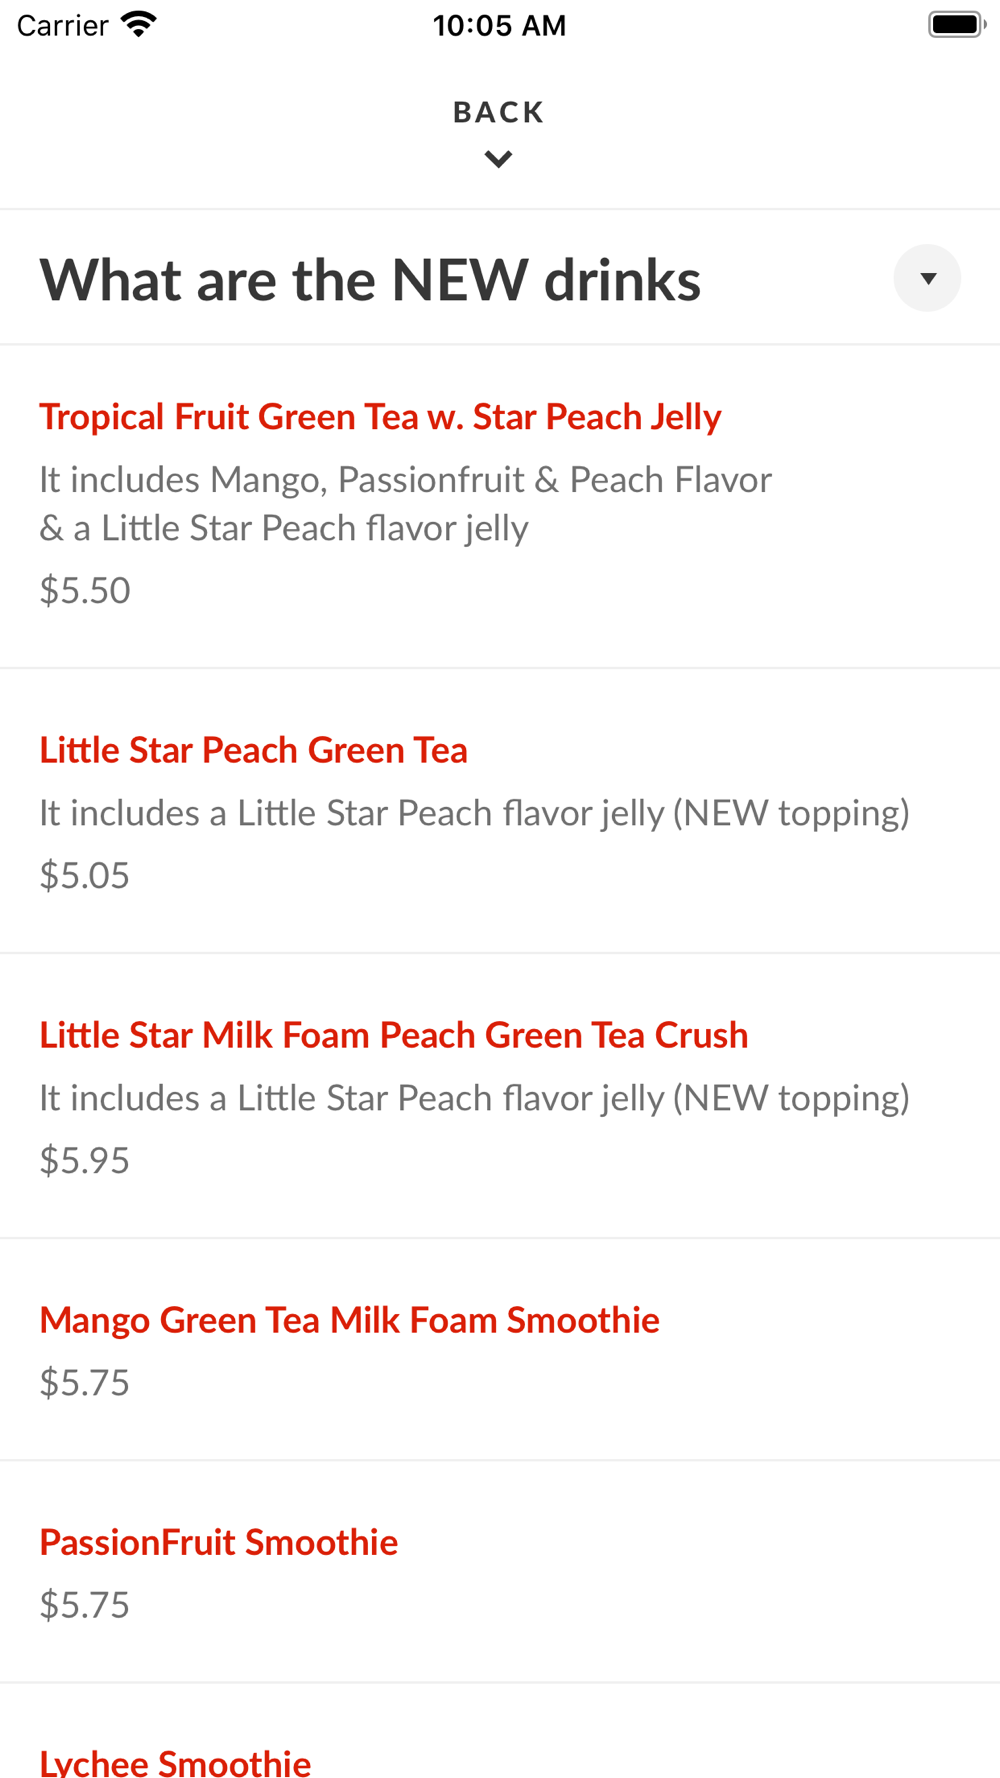
Task: Tap the description above the $5.95 price
Action: pyautogui.click(x=474, y=1098)
